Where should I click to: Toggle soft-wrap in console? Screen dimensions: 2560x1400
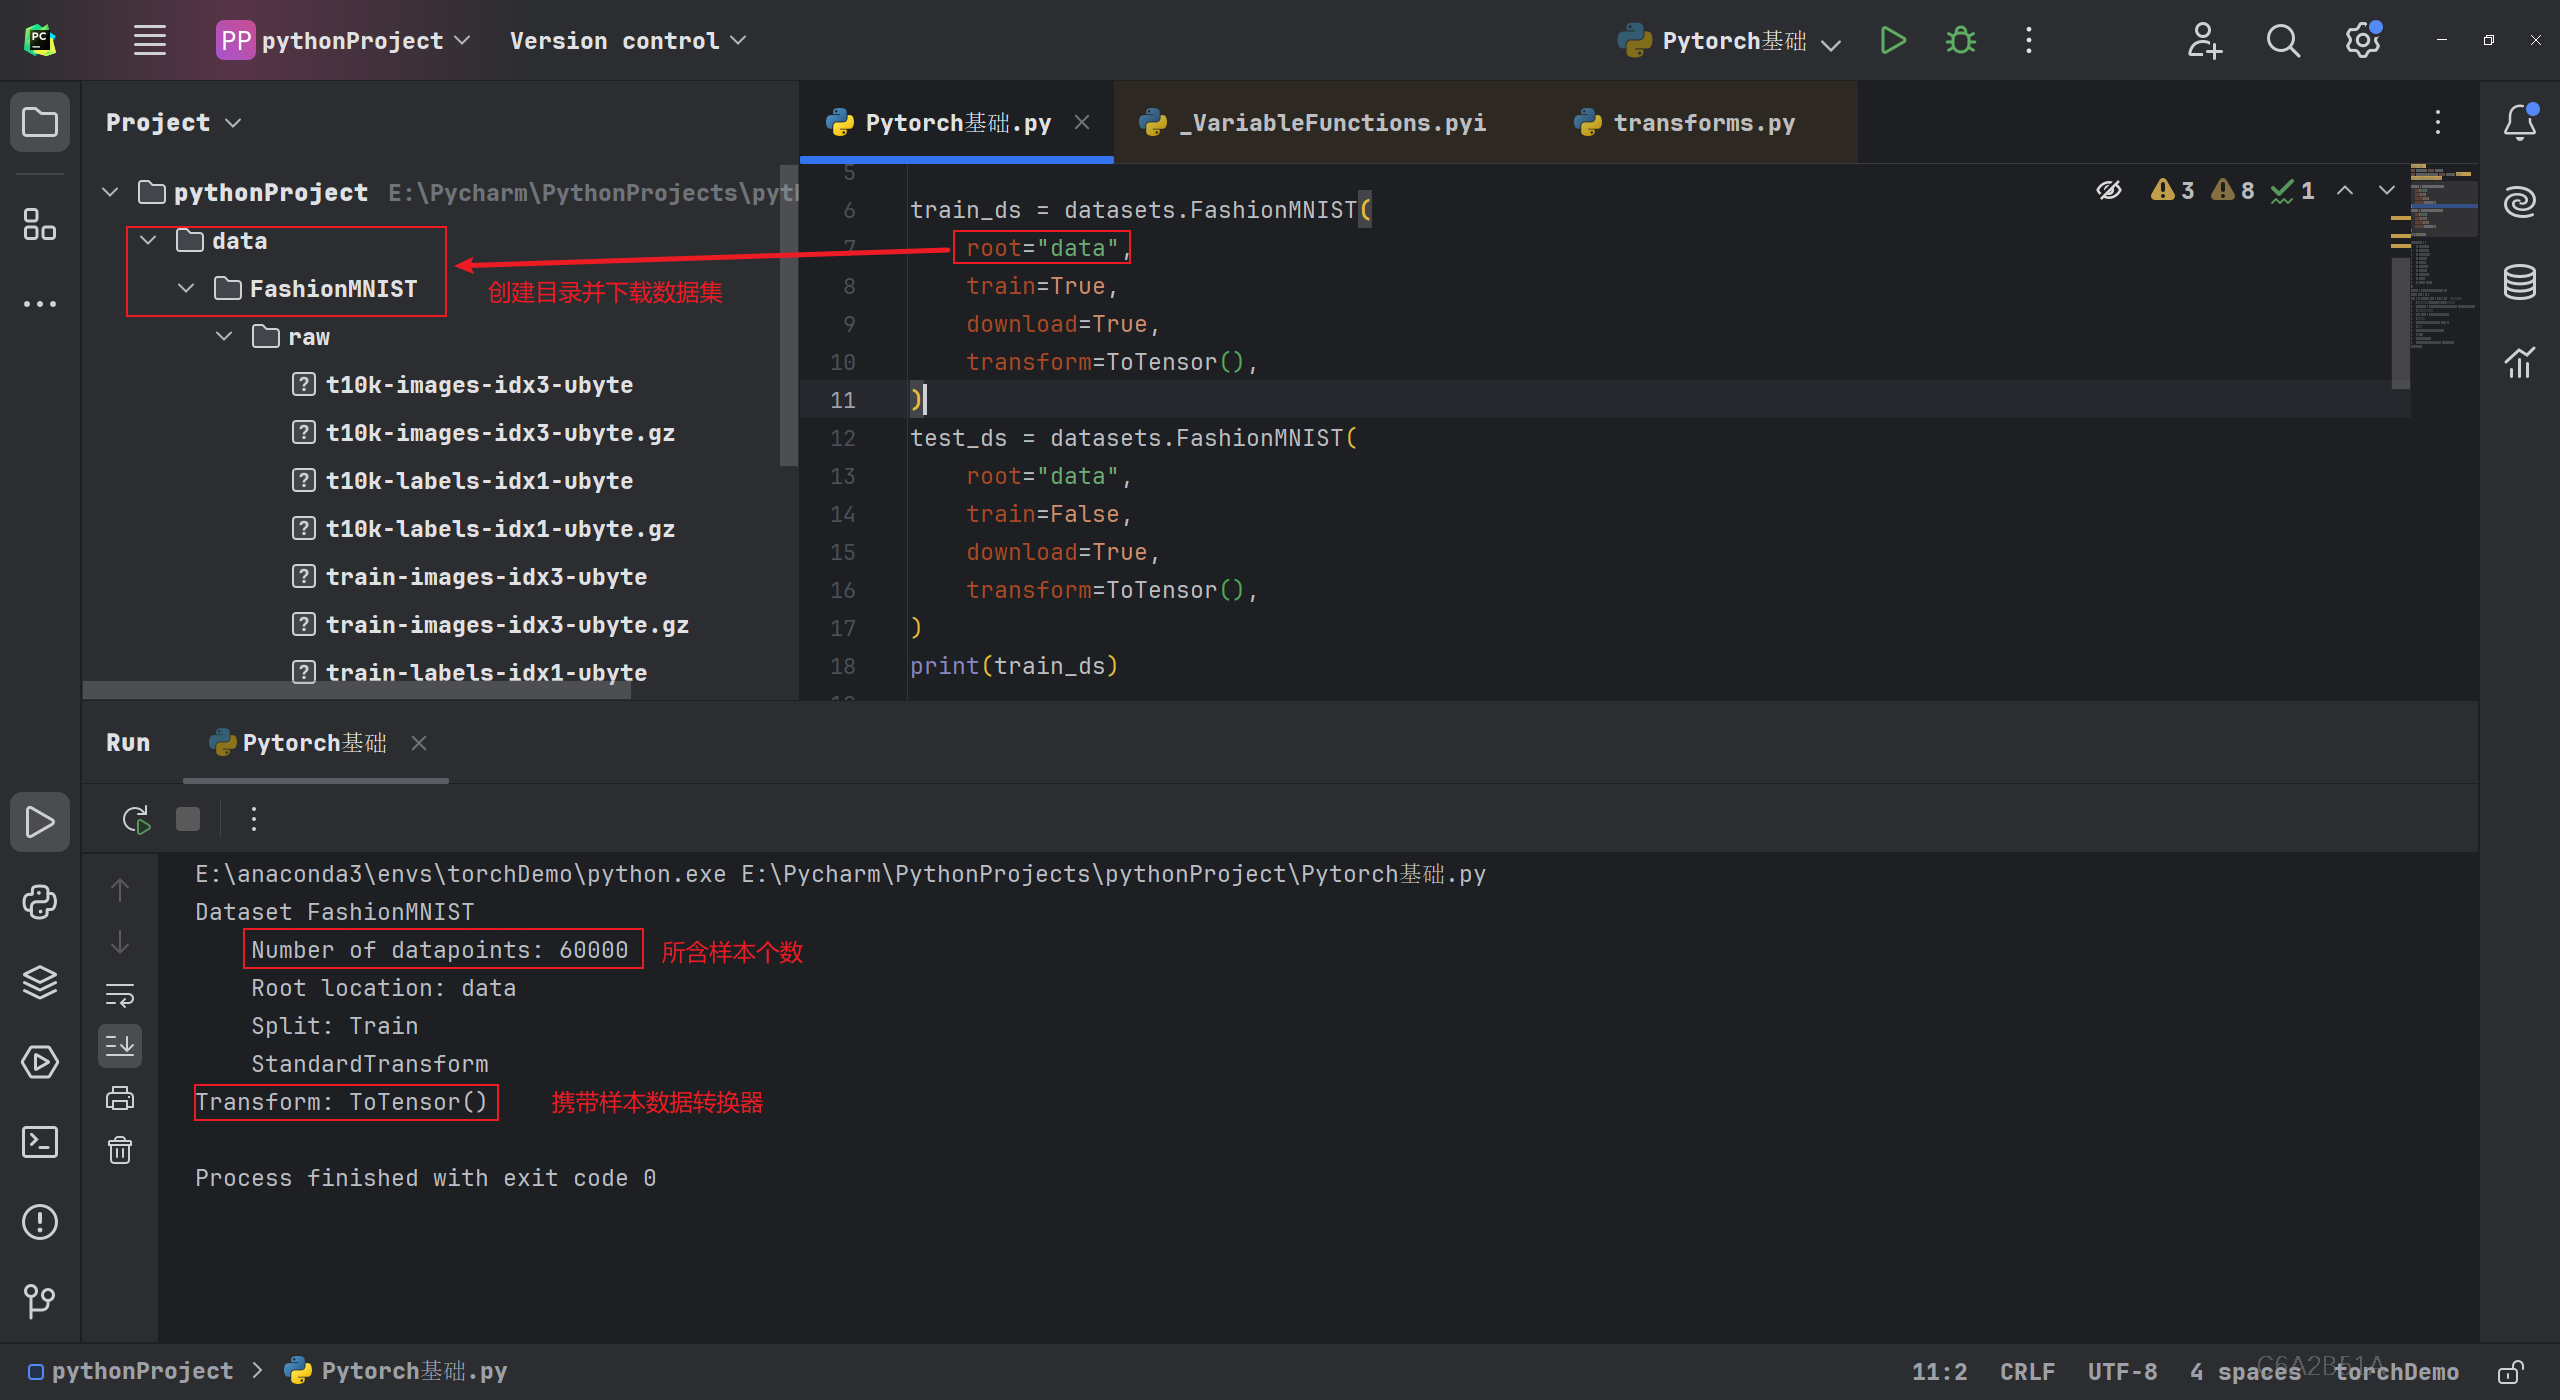120,994
